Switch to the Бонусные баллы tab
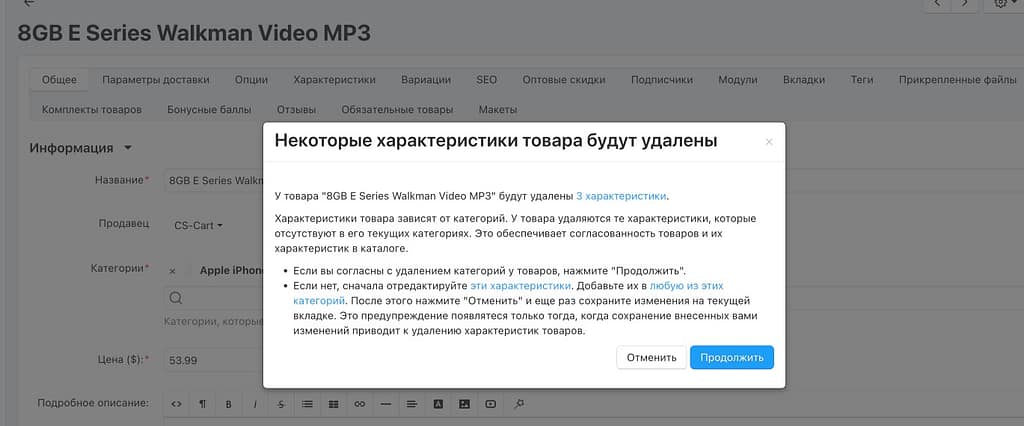This screenshot has width=1024, height=426. tap(209, 109)
